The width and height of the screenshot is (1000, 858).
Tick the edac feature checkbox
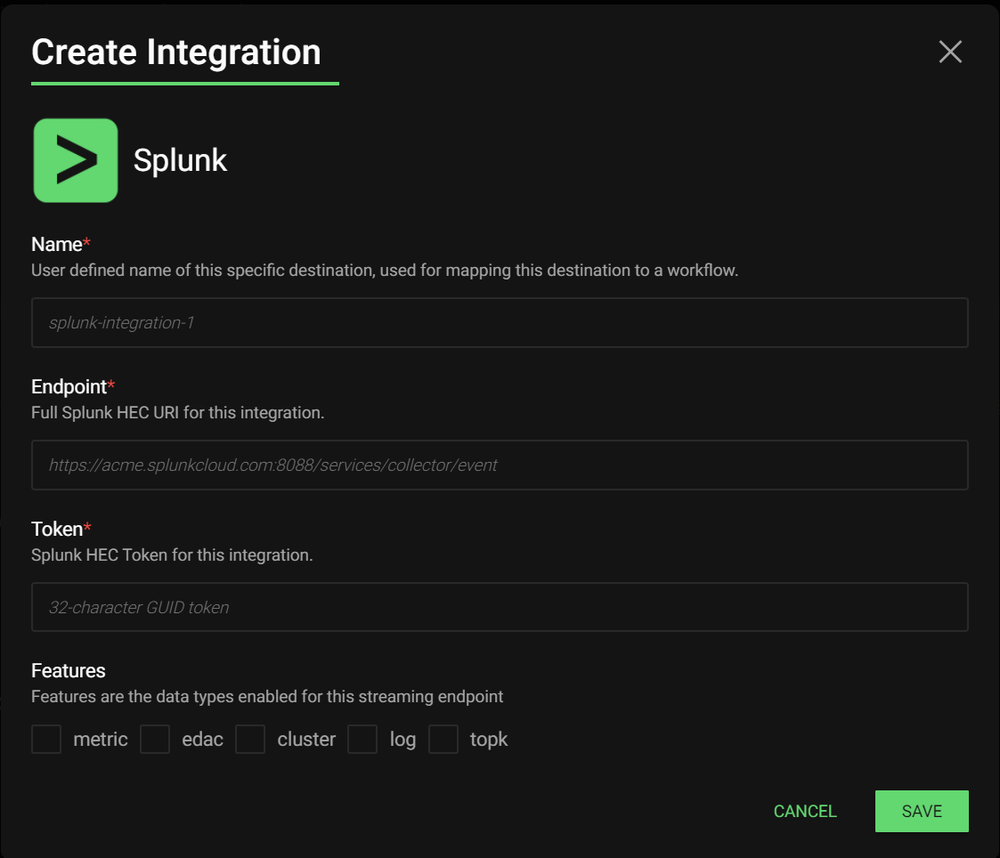coord(155,739)
